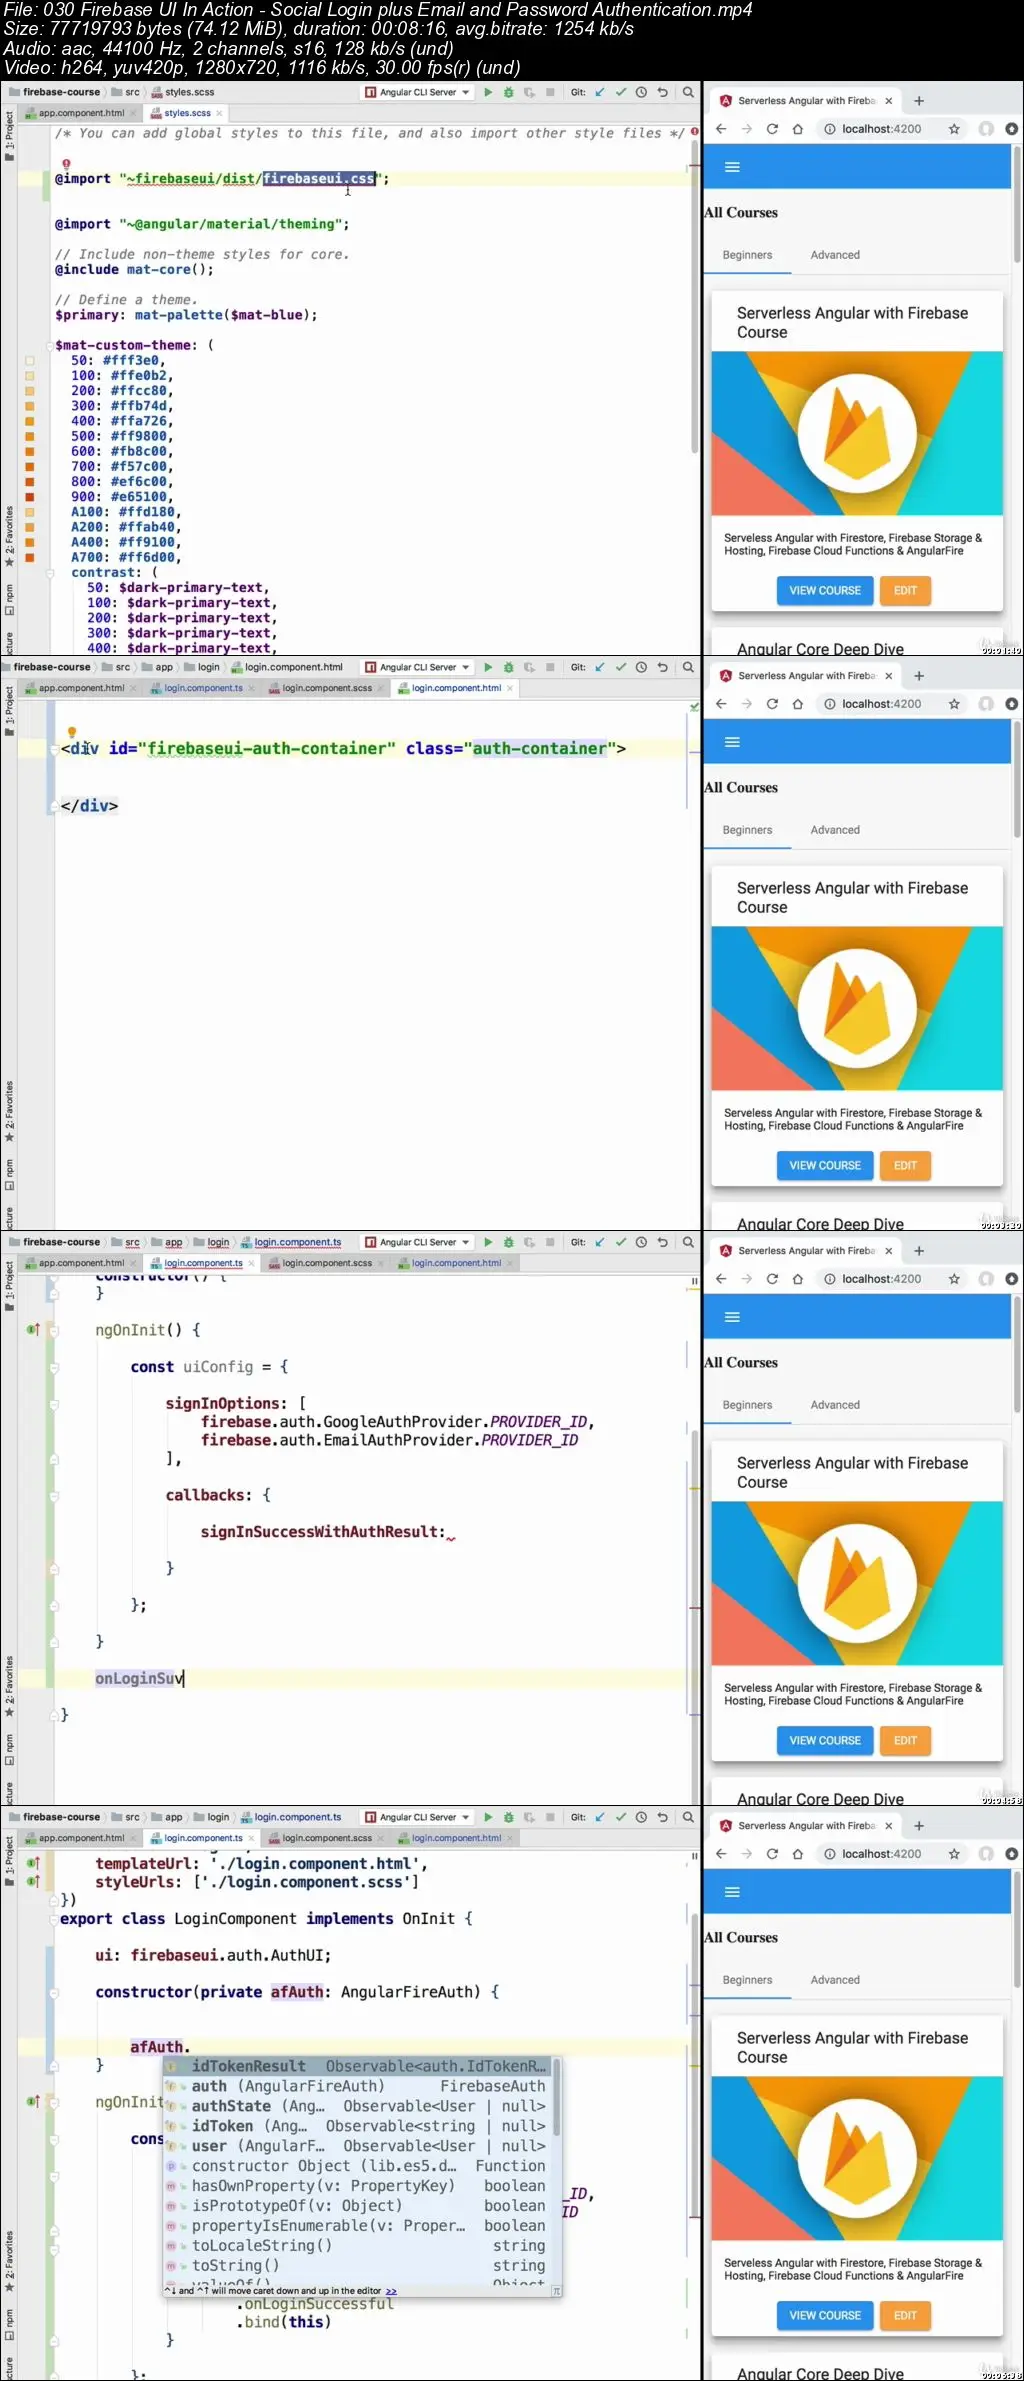Click Firebase course thumbnail in login.component.html frame
Viewport: 1024px width, 2381px height.
click(857, 1008)
